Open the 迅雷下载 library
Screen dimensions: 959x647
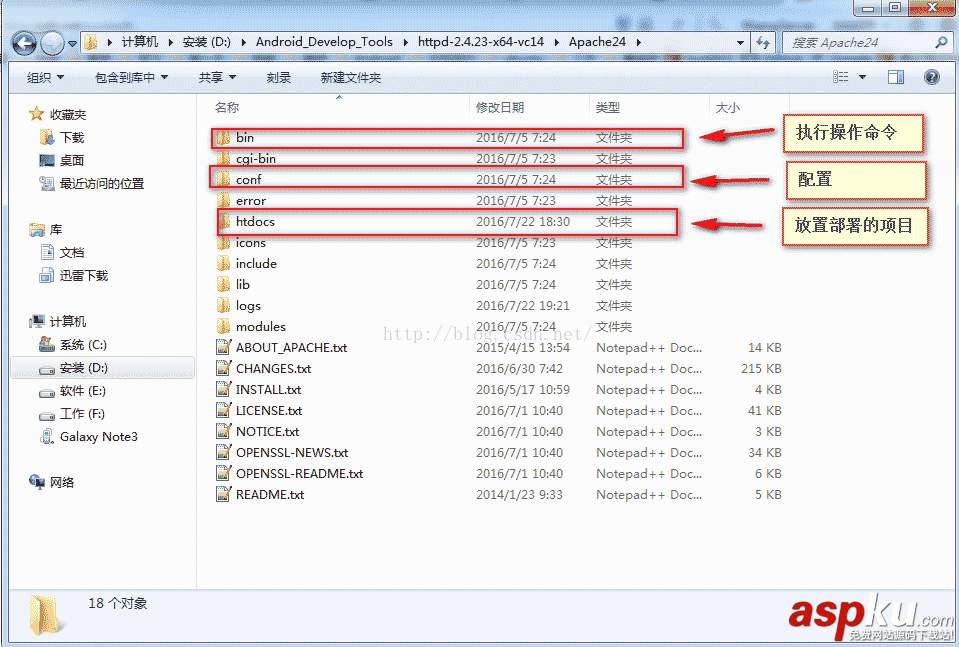84,276
